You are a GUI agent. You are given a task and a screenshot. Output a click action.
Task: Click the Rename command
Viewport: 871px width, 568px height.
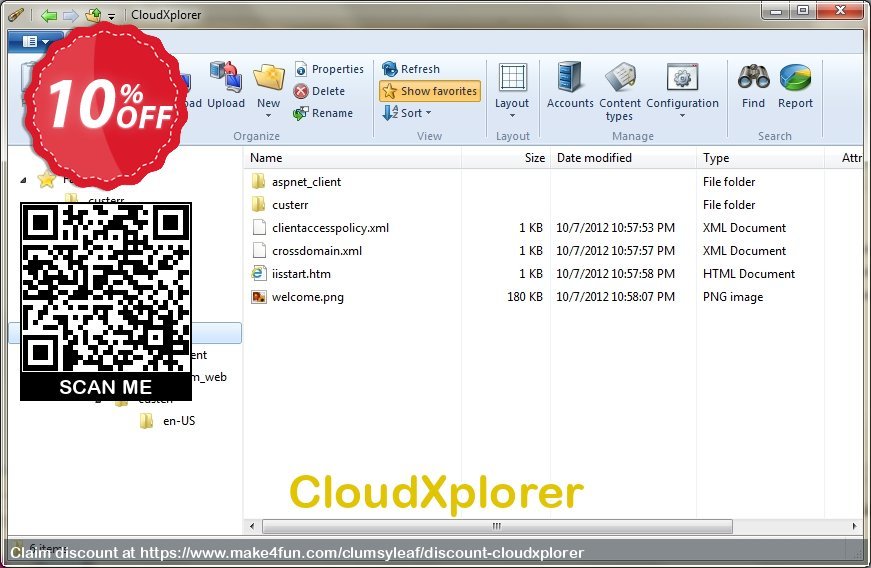point(323,113)
